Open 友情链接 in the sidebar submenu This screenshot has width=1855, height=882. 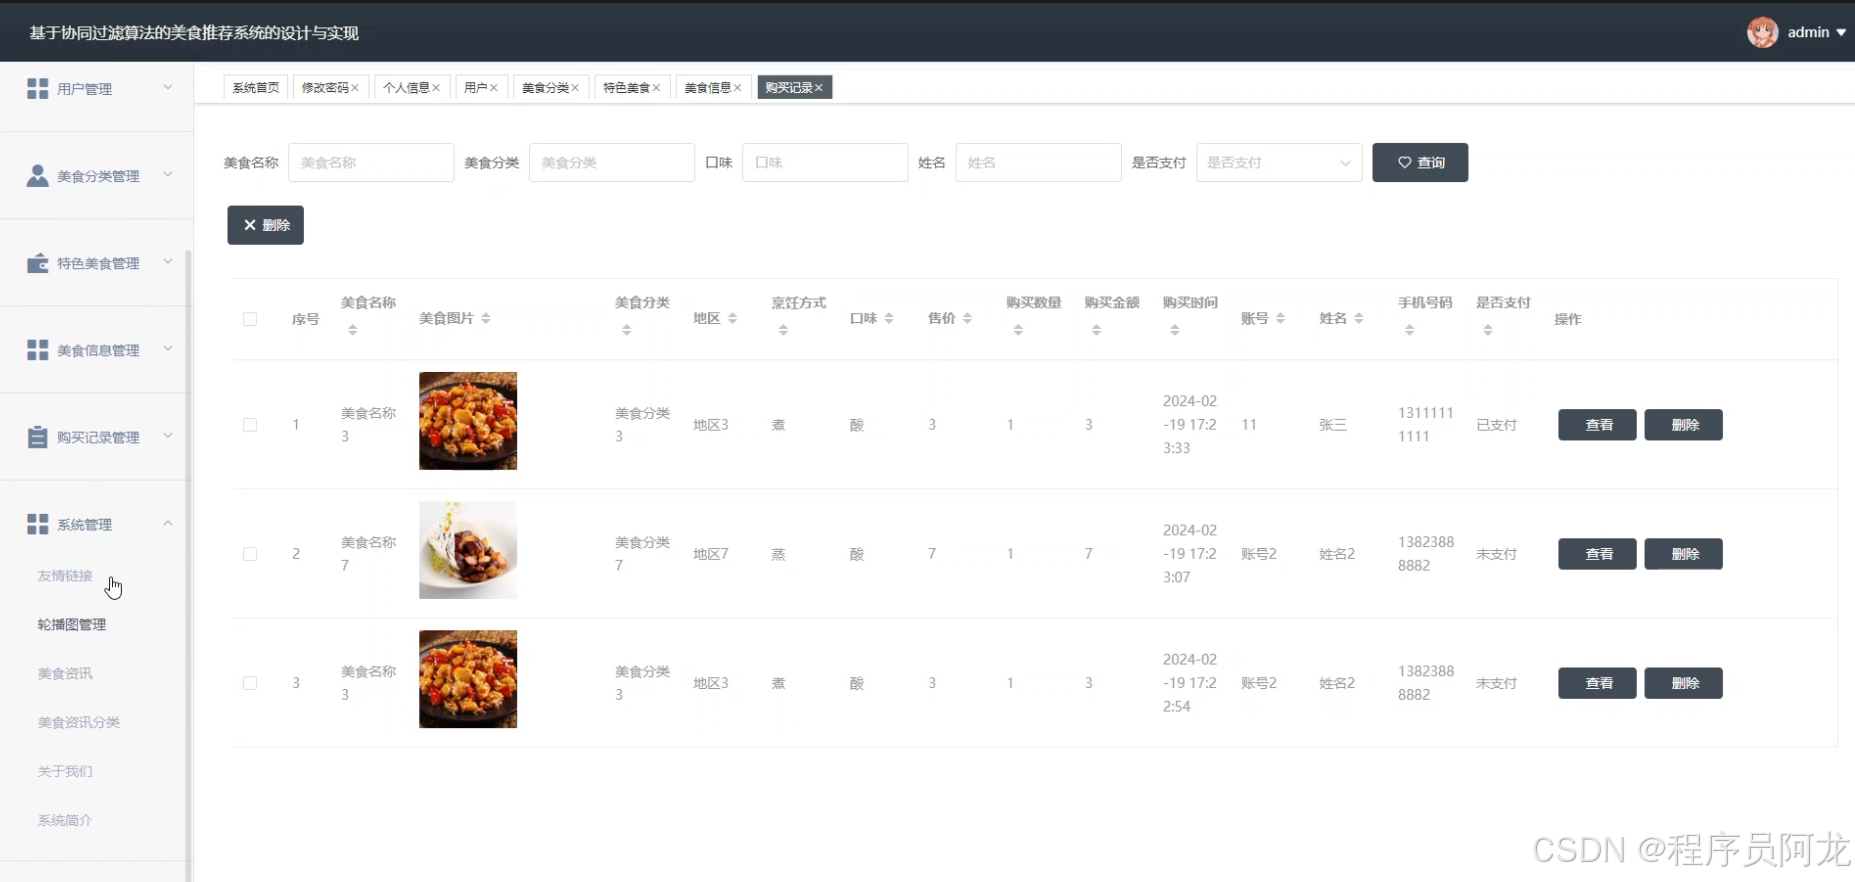[x=65, y=576]
